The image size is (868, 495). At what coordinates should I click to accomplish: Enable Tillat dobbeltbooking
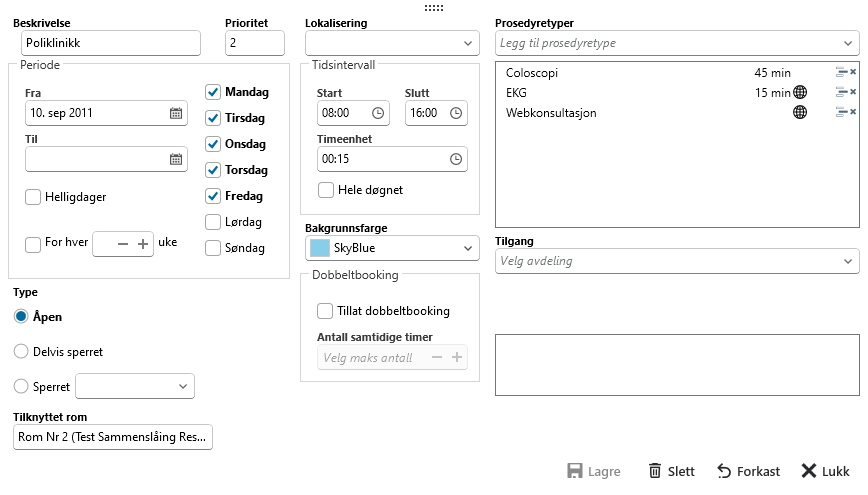[325, 311]
